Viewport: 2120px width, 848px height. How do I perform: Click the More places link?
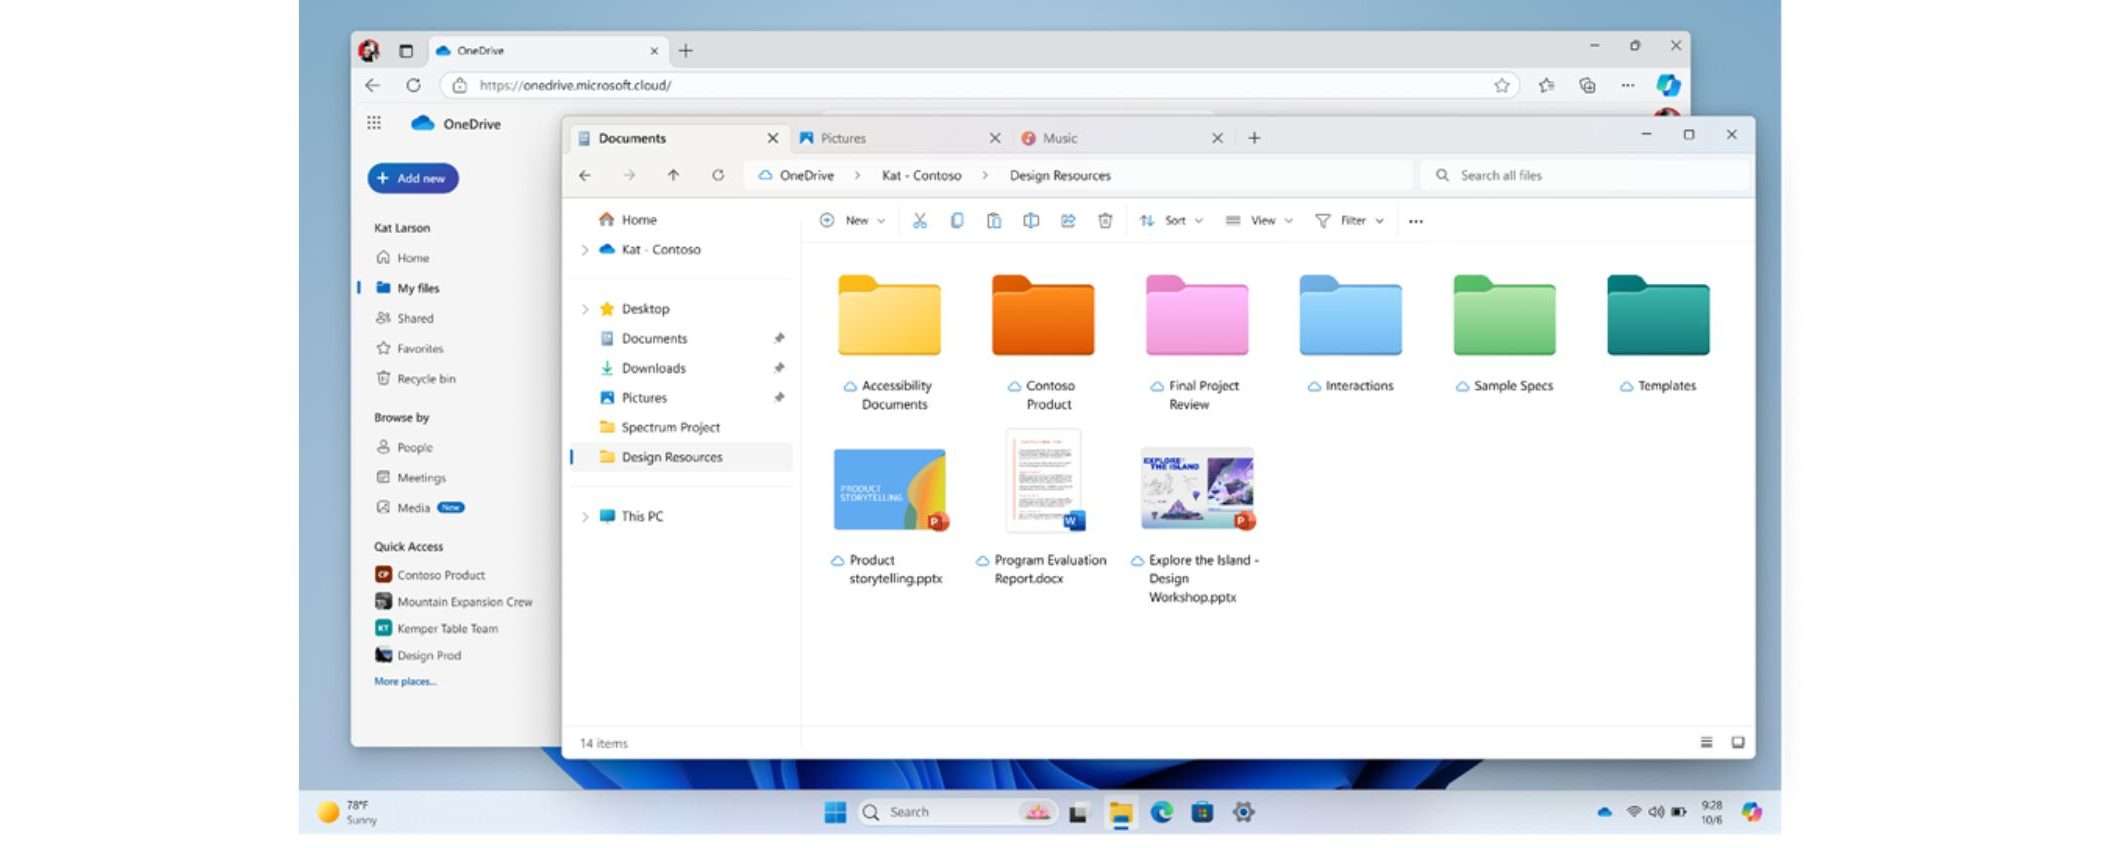(405, 681)
